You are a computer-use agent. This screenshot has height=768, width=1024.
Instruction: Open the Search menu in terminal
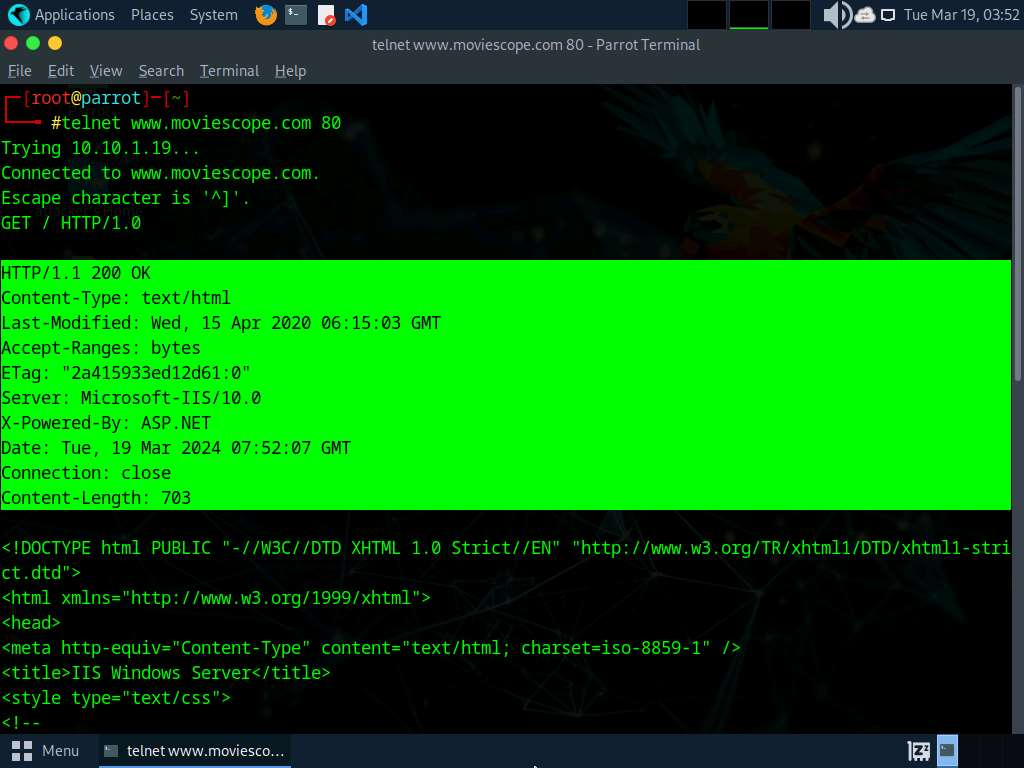tap(161, 71)
